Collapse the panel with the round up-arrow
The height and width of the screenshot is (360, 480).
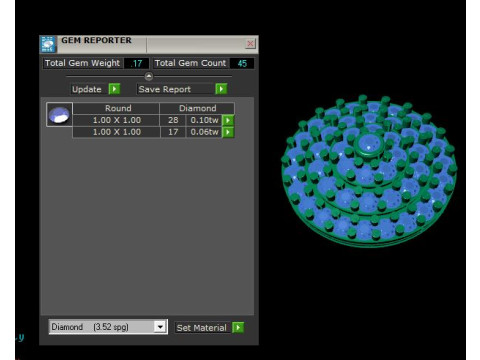(x=149, y=77)
